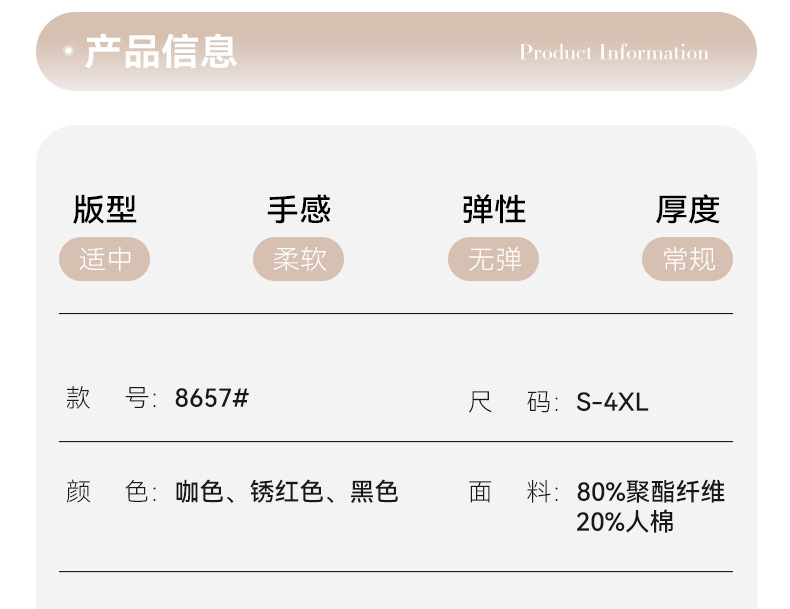
Task: Click the 款号 label
Action: pyautogui.click(x=111, y=398)
